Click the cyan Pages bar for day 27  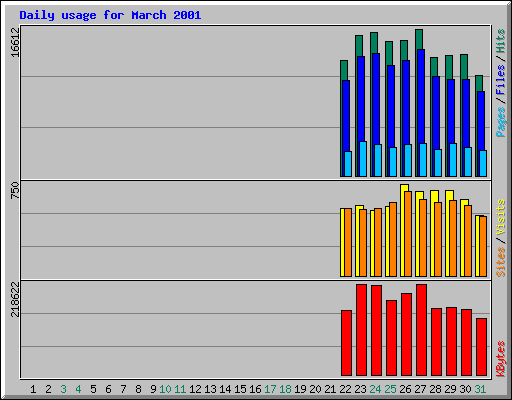pyautogui.click(x=423, y=160)
